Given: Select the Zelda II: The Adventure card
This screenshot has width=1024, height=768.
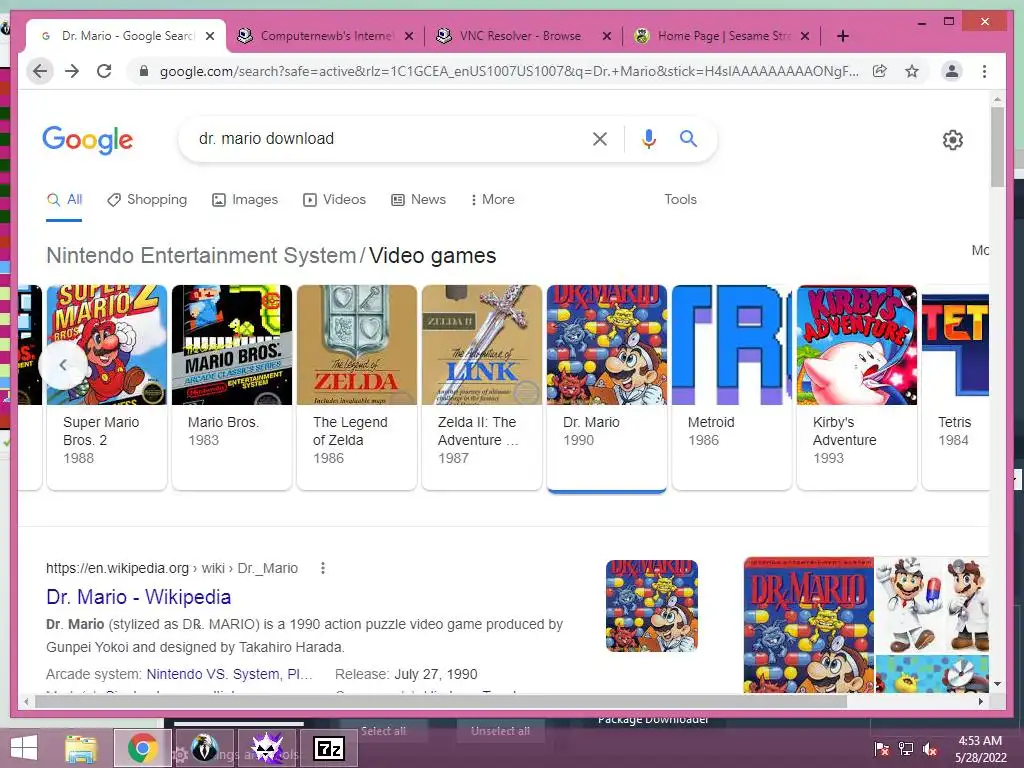Looking at the screenshot, I should pos(482,387).
